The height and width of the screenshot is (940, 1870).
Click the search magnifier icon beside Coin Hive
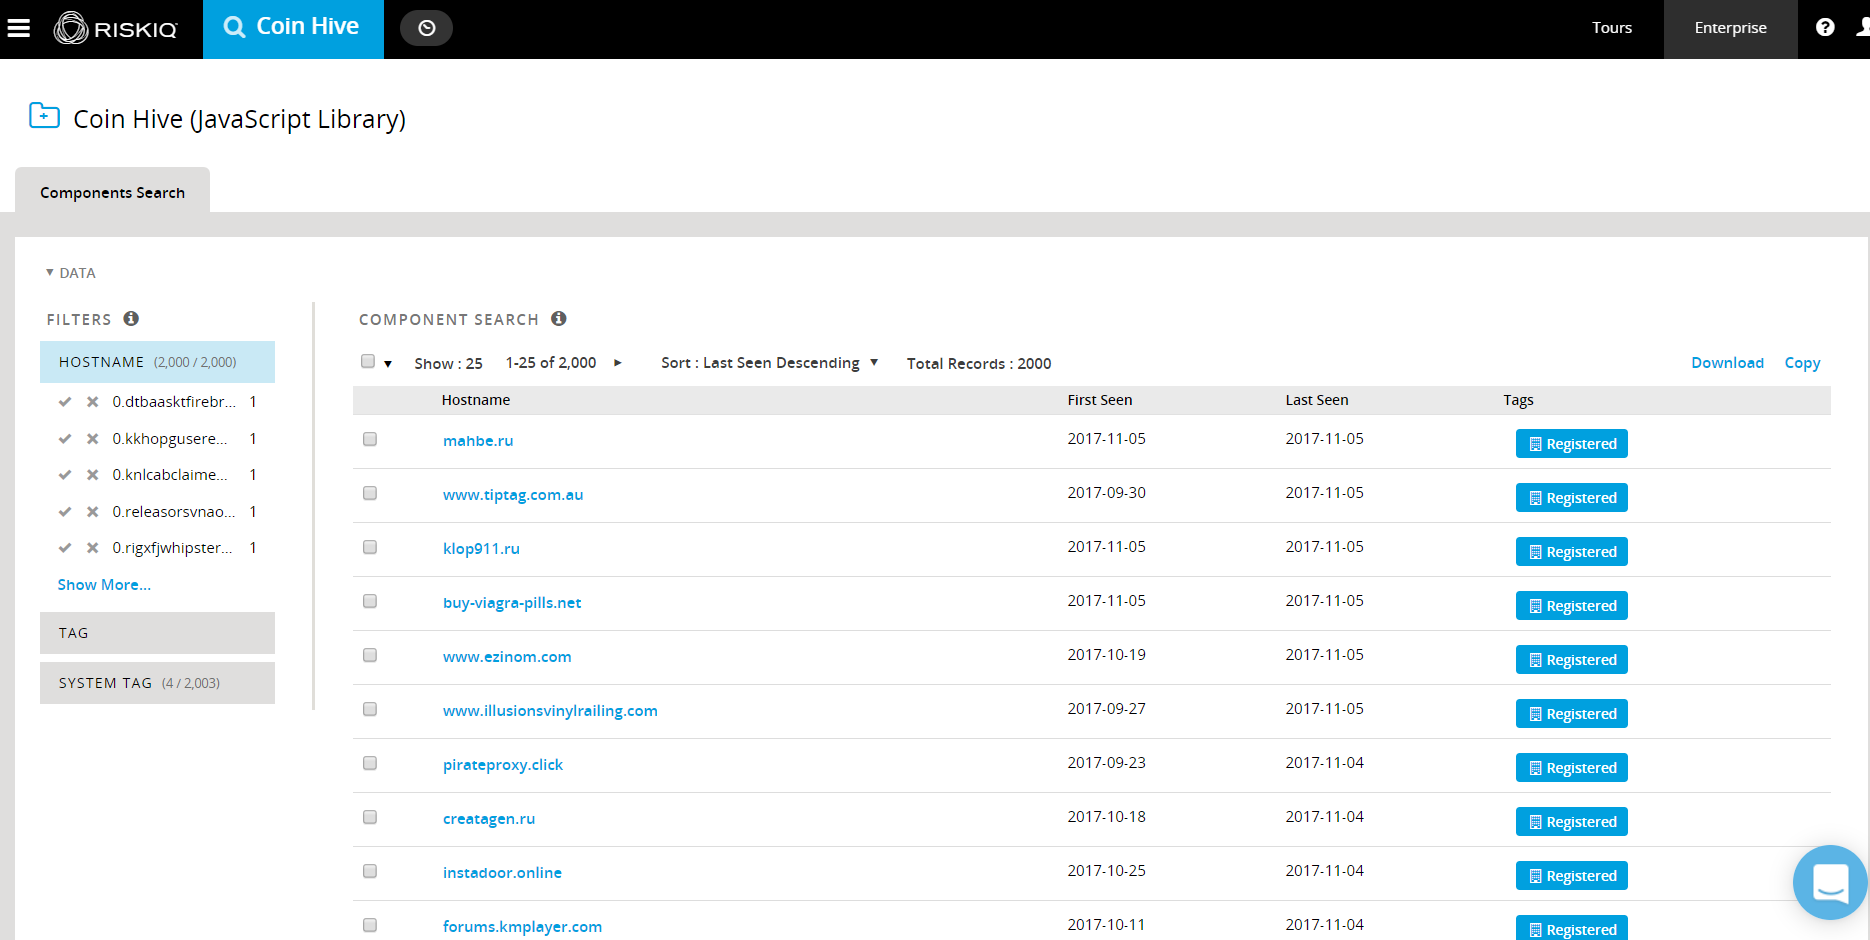234,27
